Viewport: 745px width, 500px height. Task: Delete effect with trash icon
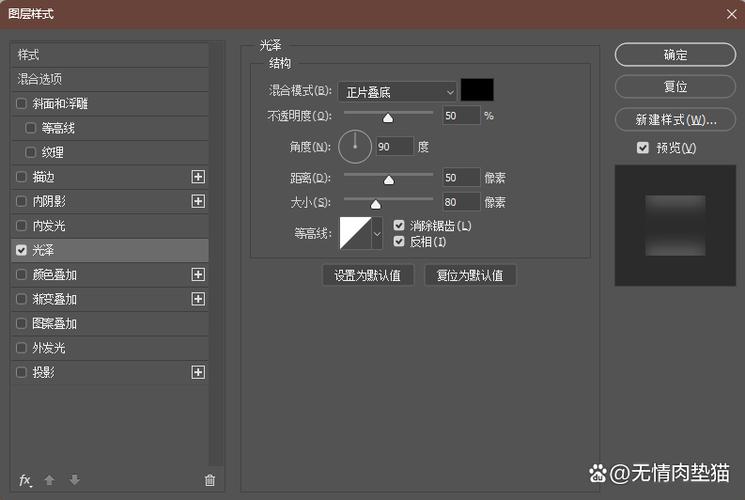[x=210, y=481]
